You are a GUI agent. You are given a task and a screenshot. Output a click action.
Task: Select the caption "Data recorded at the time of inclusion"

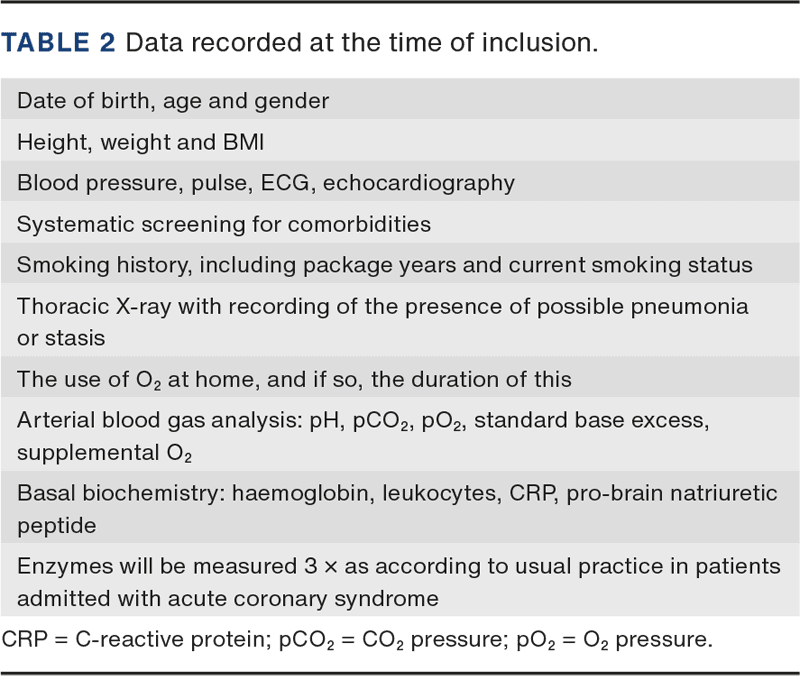(x=362, y=43)
